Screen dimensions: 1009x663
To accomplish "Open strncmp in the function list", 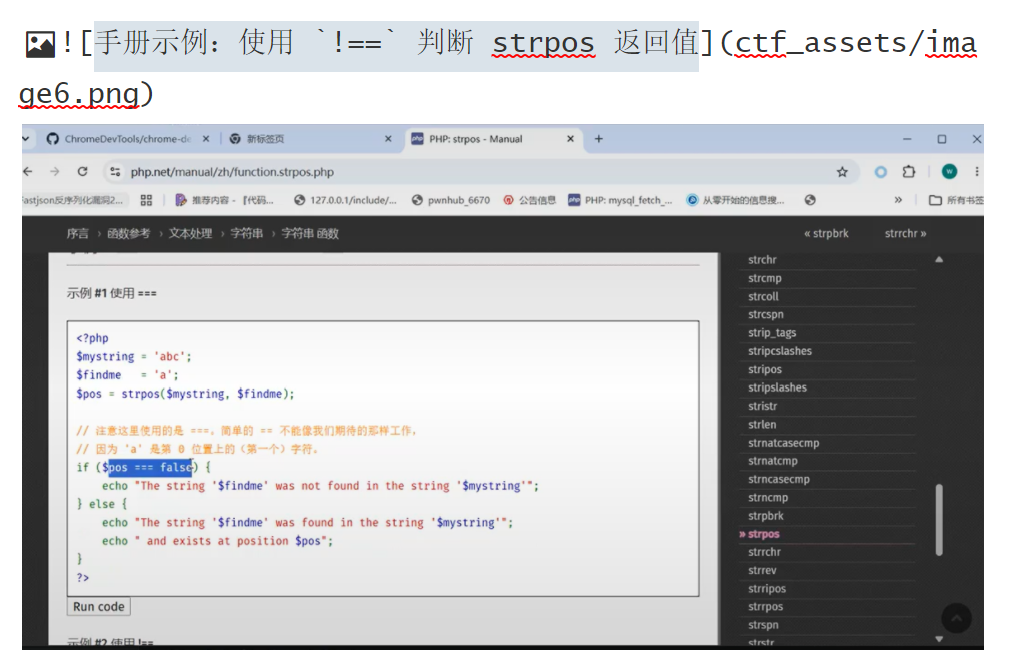I will (x=768, y=498).
